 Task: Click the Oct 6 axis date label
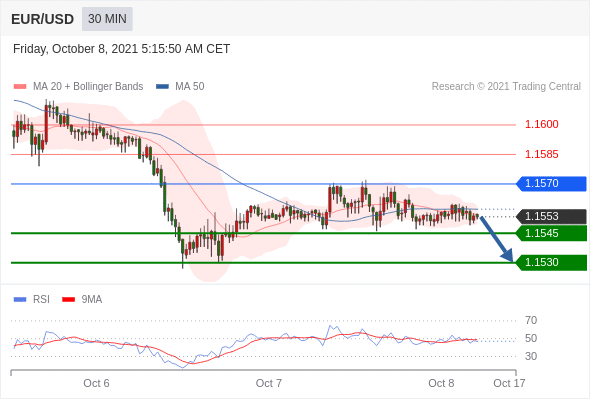[96, 383]
